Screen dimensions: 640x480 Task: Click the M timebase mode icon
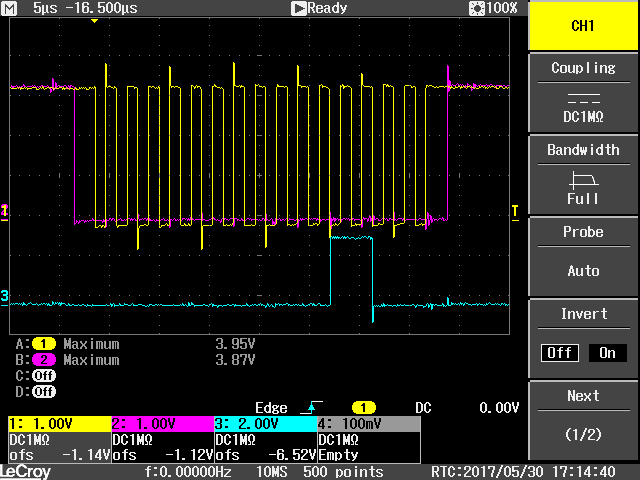pyautogui.click(x=9, y=8)
